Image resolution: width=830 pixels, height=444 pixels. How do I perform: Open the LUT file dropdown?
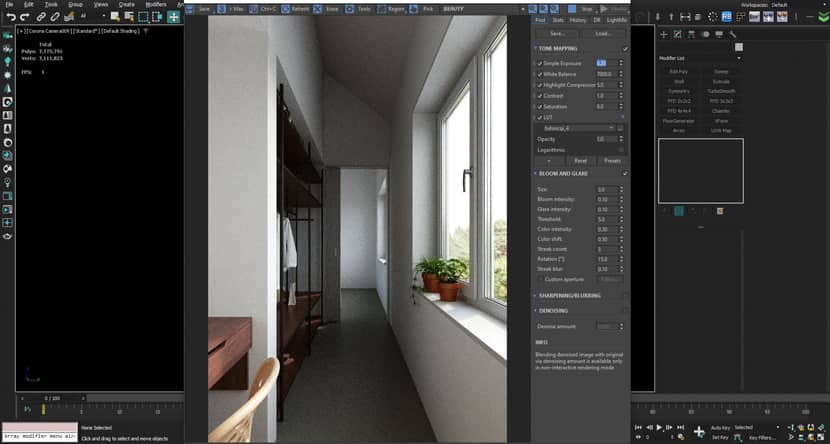click(575, 128)
